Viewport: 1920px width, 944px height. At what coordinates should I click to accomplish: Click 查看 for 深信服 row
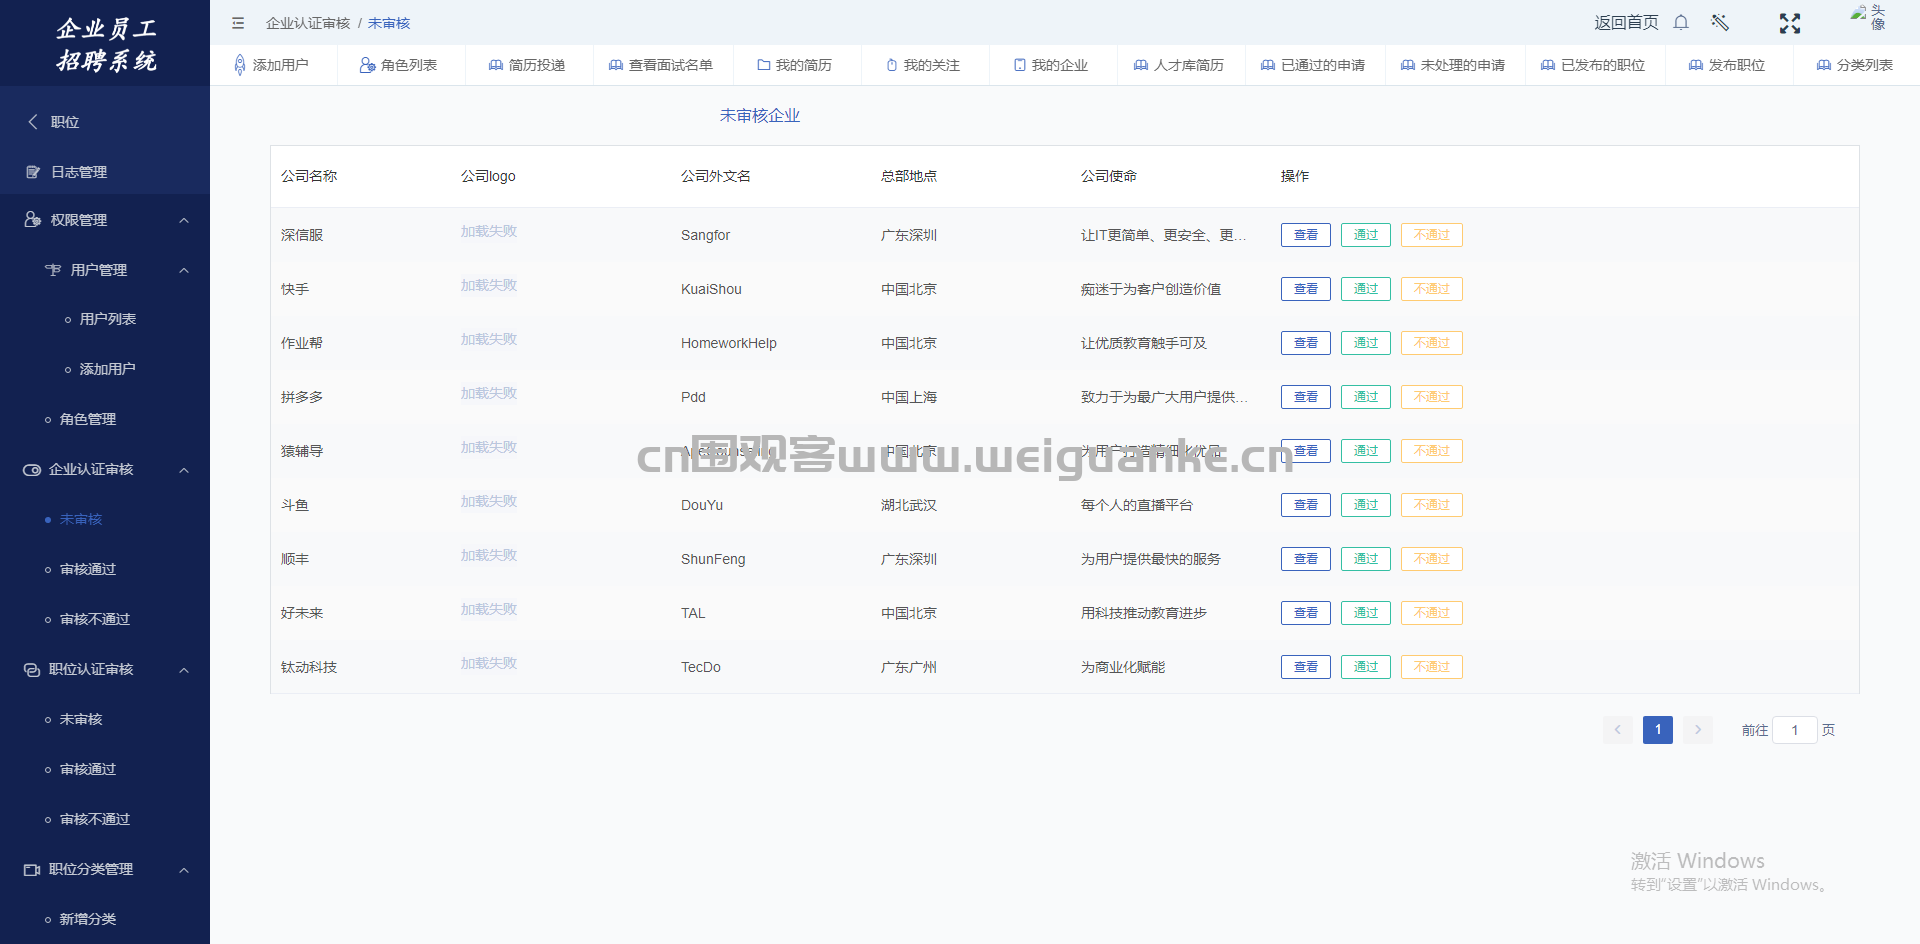[1306, 235]
